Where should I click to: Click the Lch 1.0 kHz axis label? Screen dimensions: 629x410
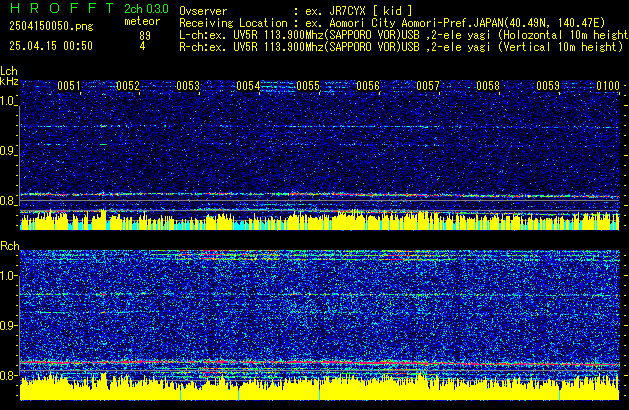tap(8, 101)
